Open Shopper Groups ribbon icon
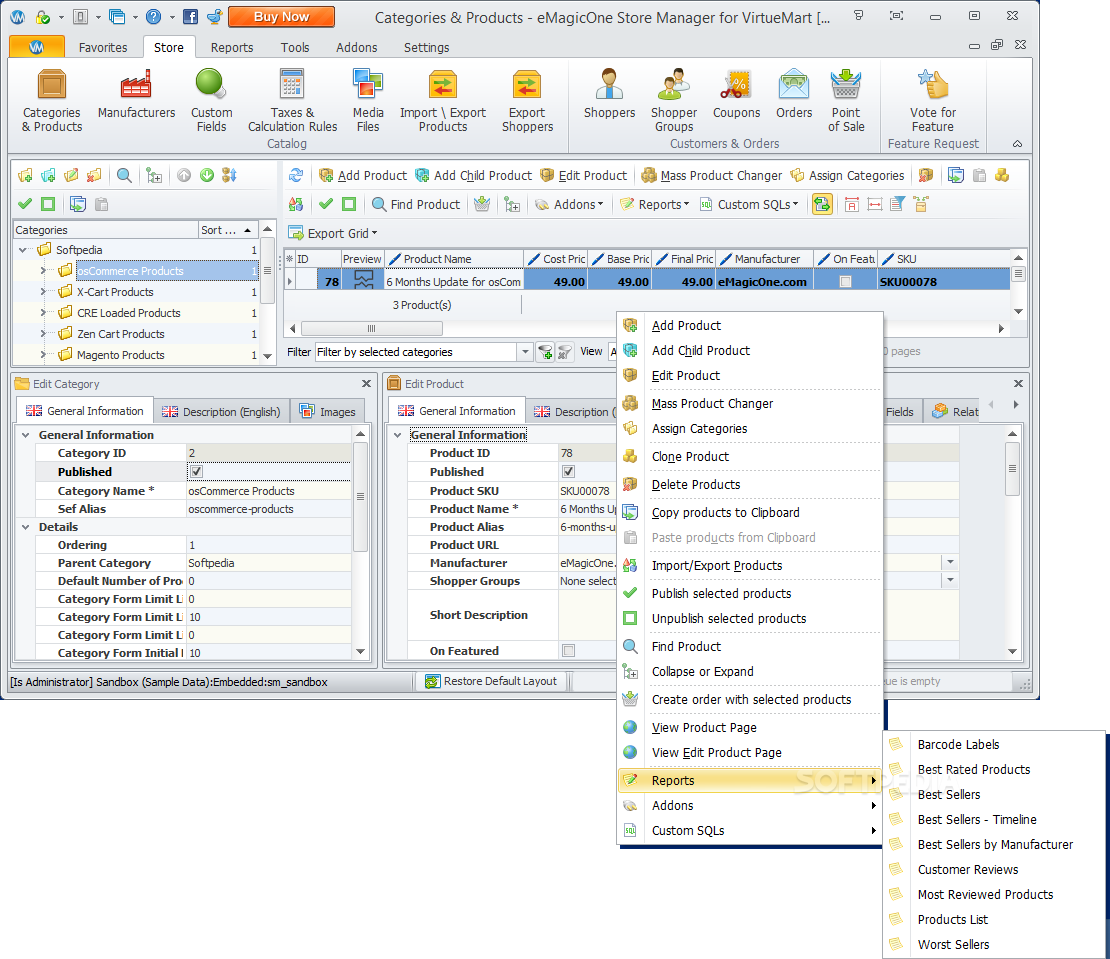The height and width of the screenshot is (959, 1110). (x=674, y=101)
